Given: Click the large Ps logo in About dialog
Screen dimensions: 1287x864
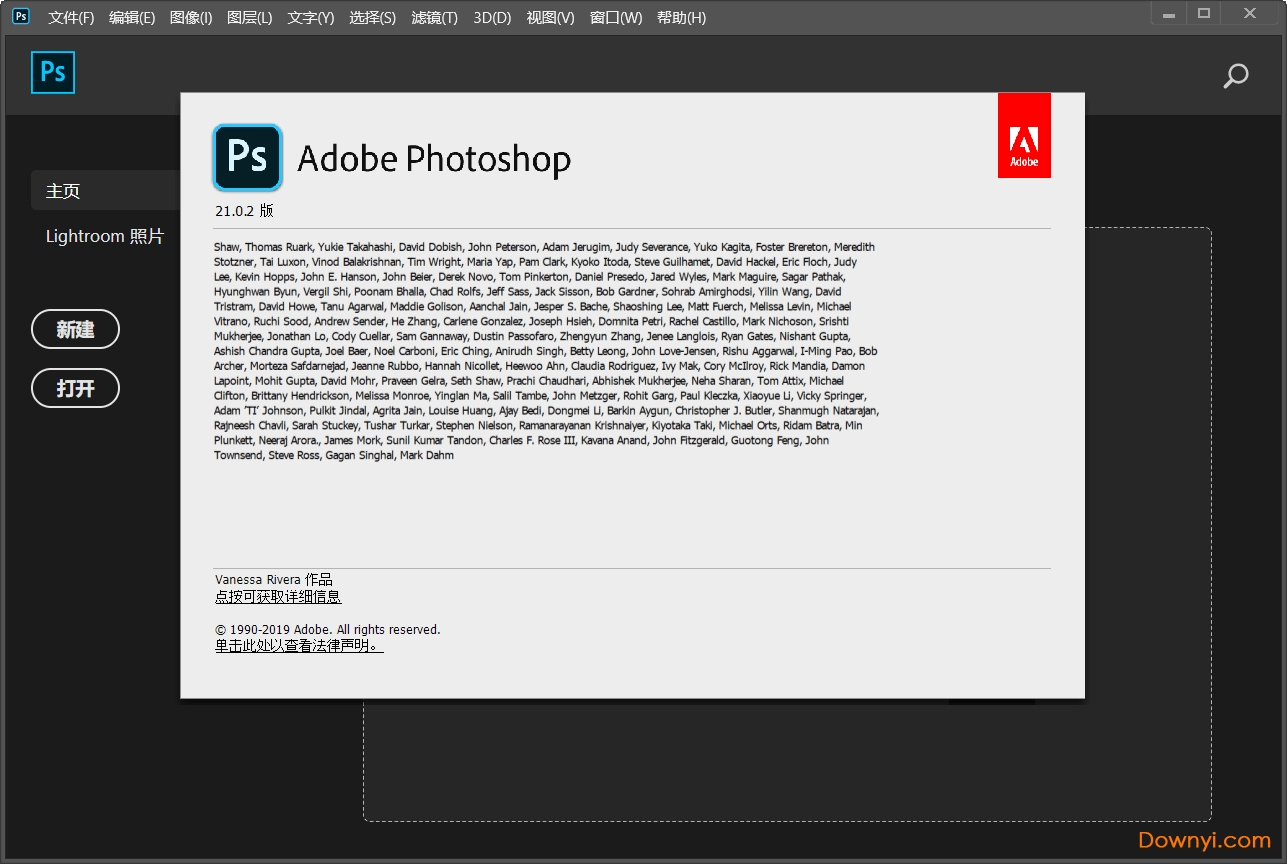Looking at the screenshot, I should tap(247, 158).
